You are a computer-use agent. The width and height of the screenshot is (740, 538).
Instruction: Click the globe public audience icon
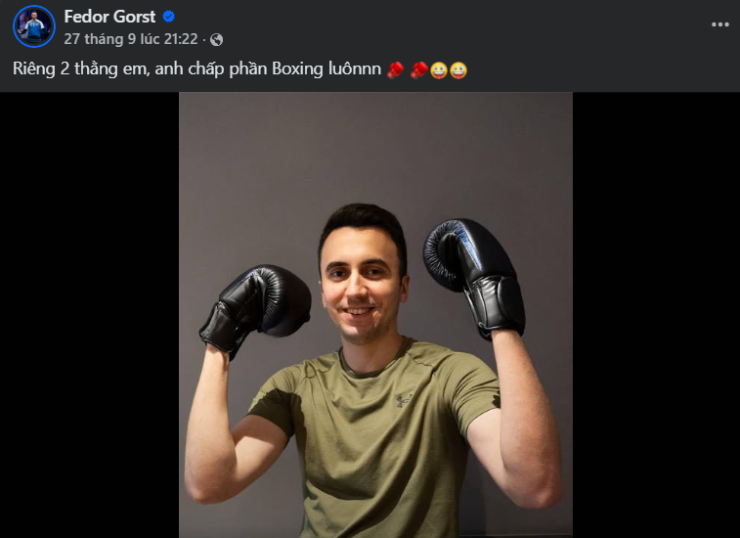pyautogui.click(x=217, y=40)
